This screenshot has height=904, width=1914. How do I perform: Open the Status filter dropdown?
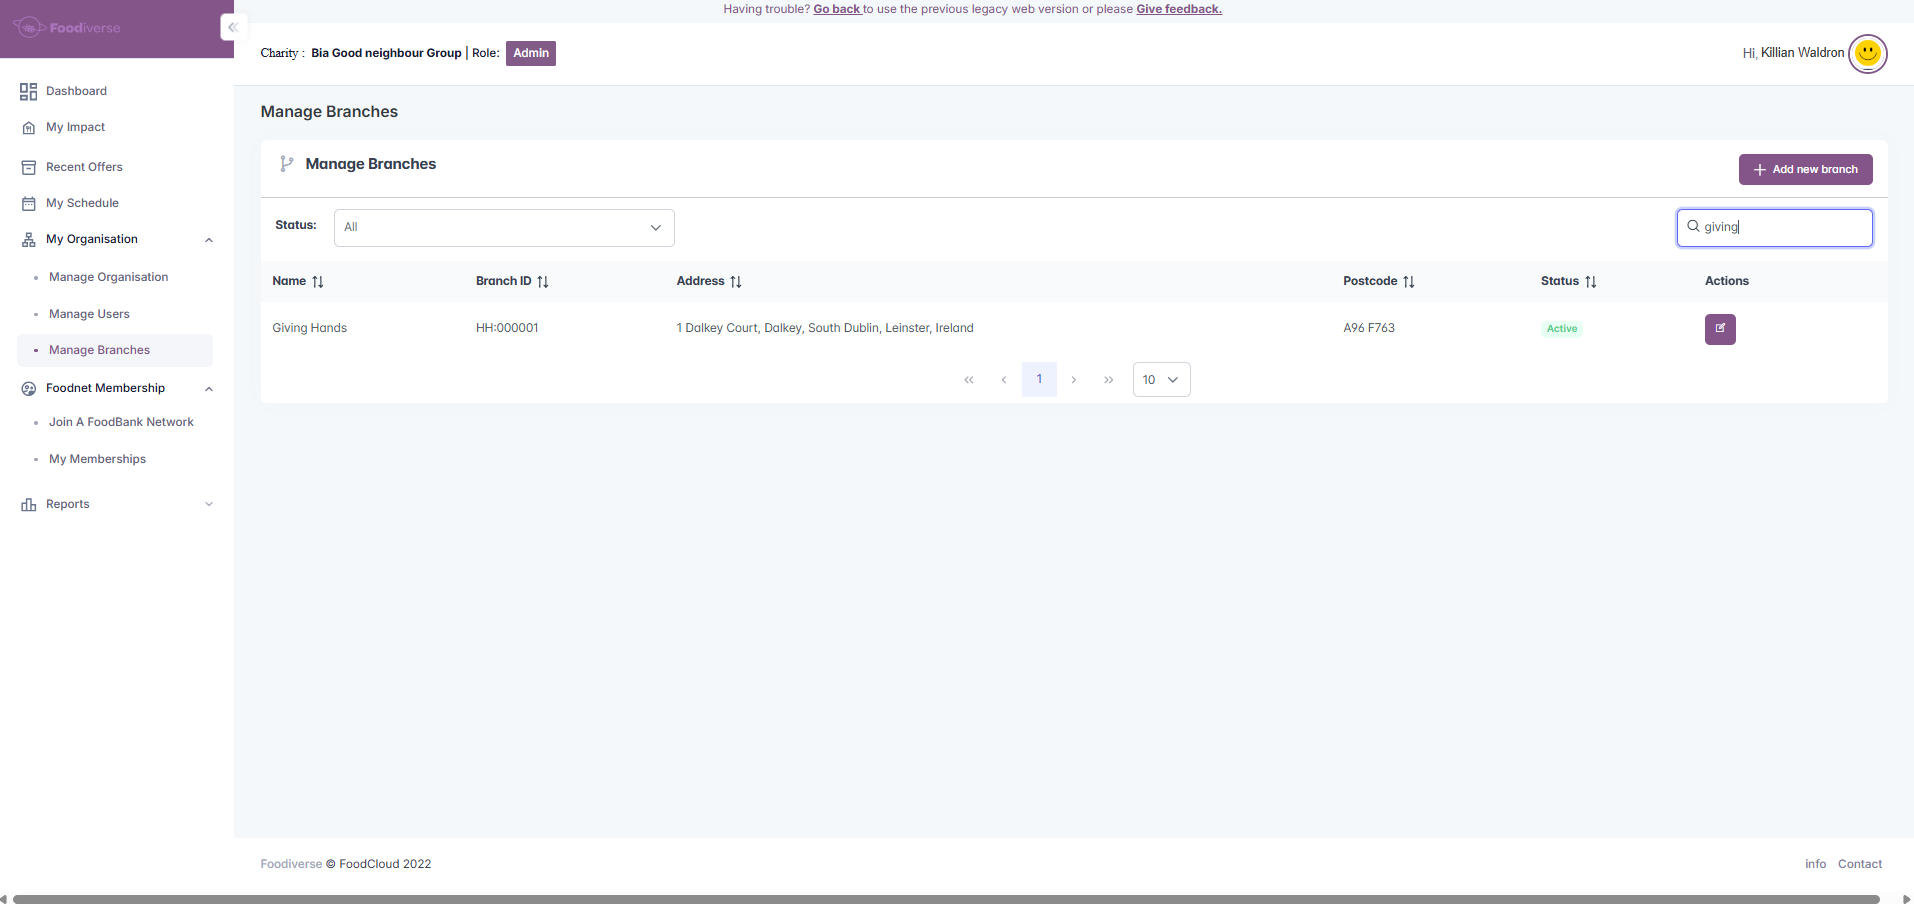coord(504,228)
